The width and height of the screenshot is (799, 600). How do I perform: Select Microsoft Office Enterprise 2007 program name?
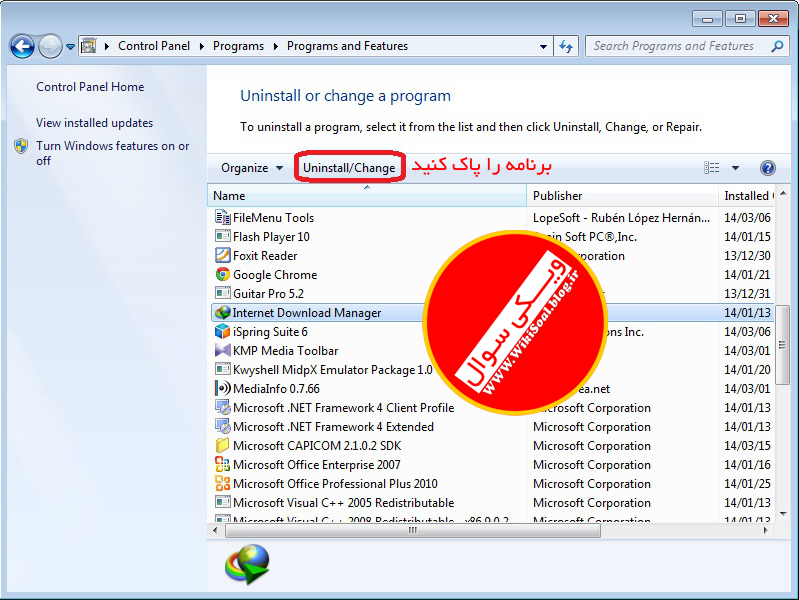pyautogui.click(x=316, y=464)
